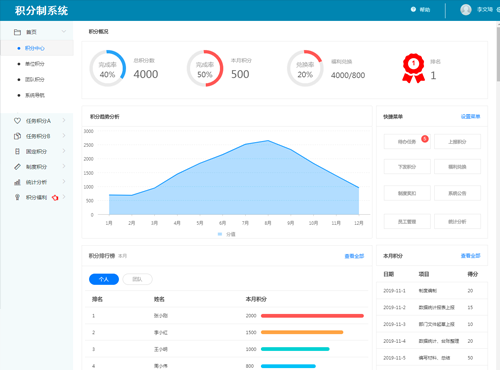Click the help question mark icon in header
Image resolution: width=500 pixels, height=370 pixels.
coord(413,9)
